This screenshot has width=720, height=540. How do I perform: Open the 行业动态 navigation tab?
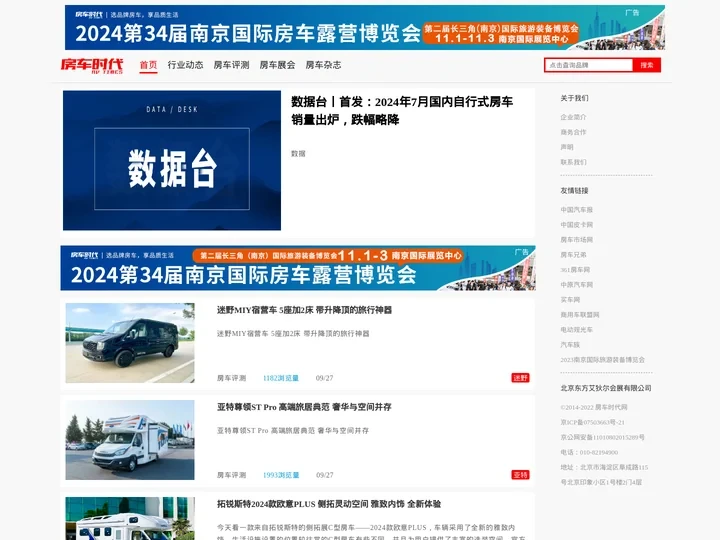pyautogui.click(x=186, y=65)
